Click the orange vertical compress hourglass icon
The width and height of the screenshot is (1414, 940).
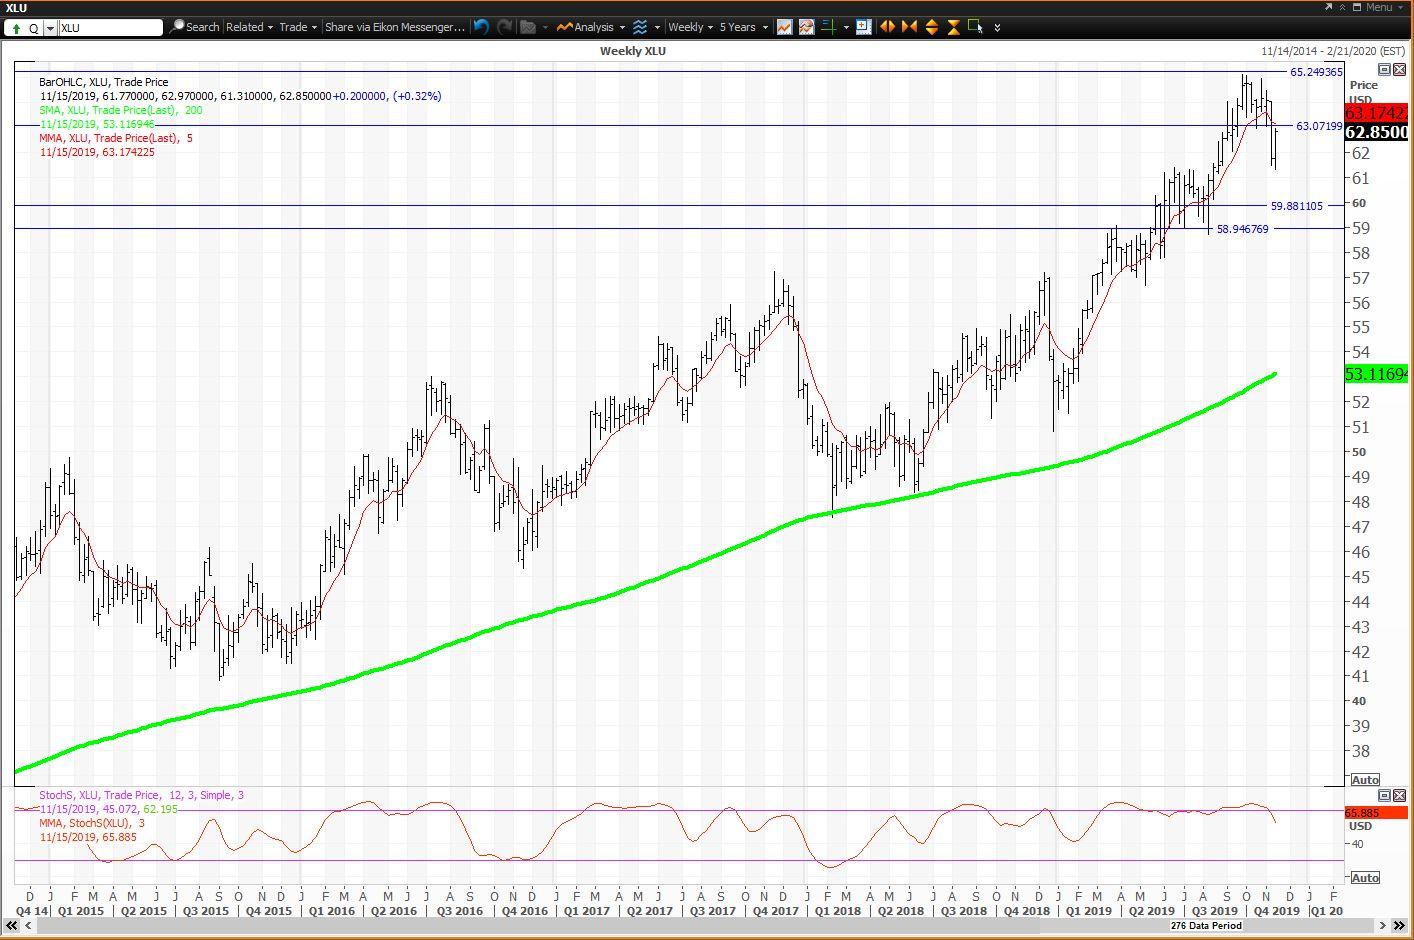pos(952,27)
